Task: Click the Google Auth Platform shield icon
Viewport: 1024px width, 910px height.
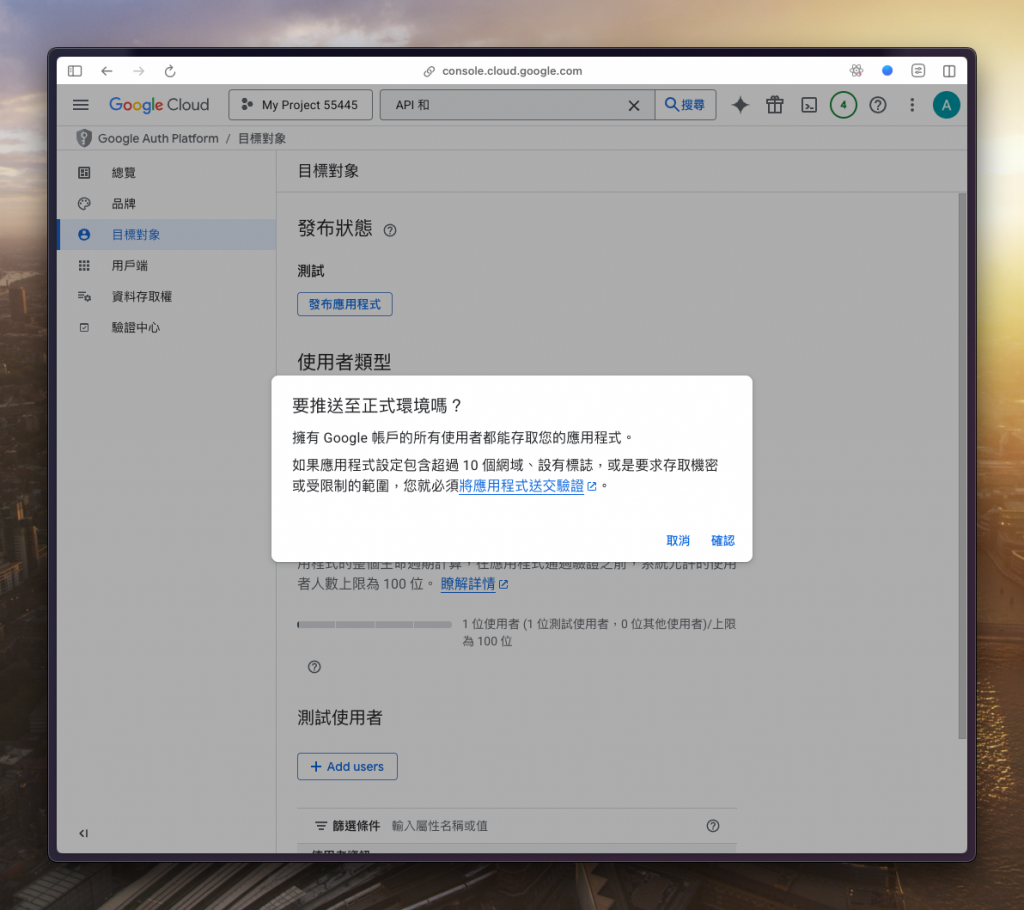Action: pos(84,138)
